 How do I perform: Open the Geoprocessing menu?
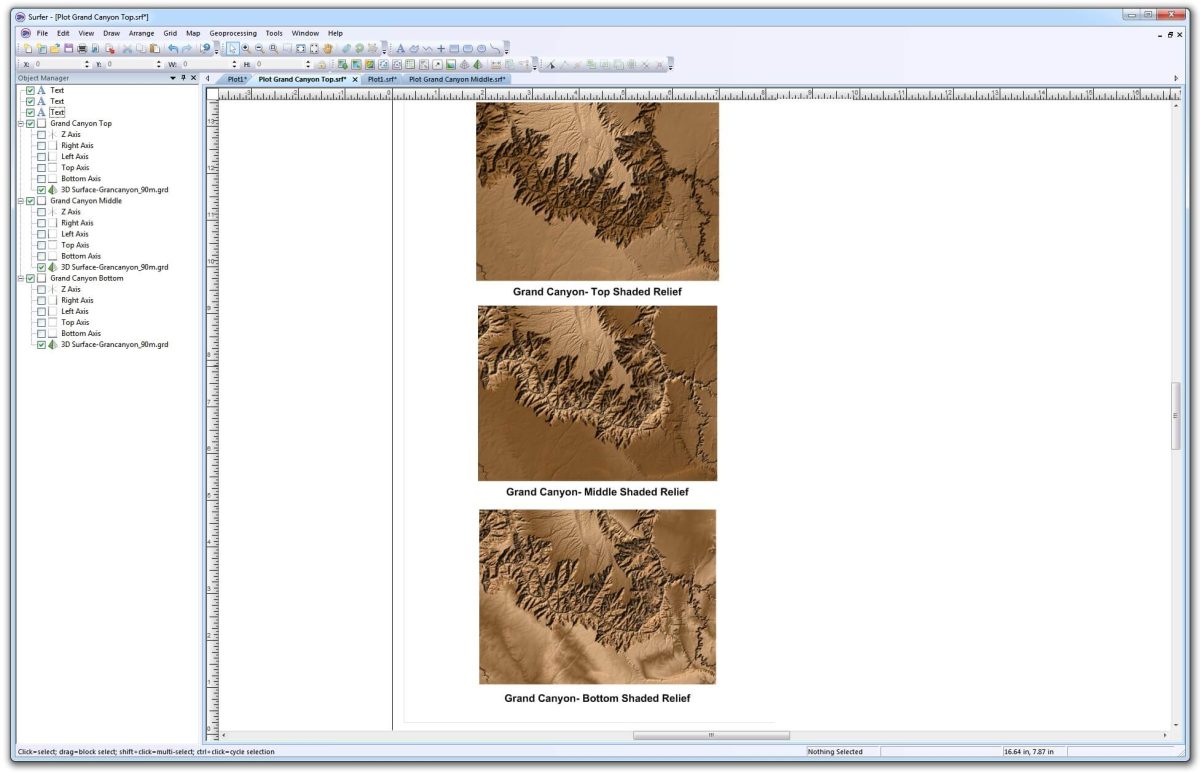tap(233, 32)
